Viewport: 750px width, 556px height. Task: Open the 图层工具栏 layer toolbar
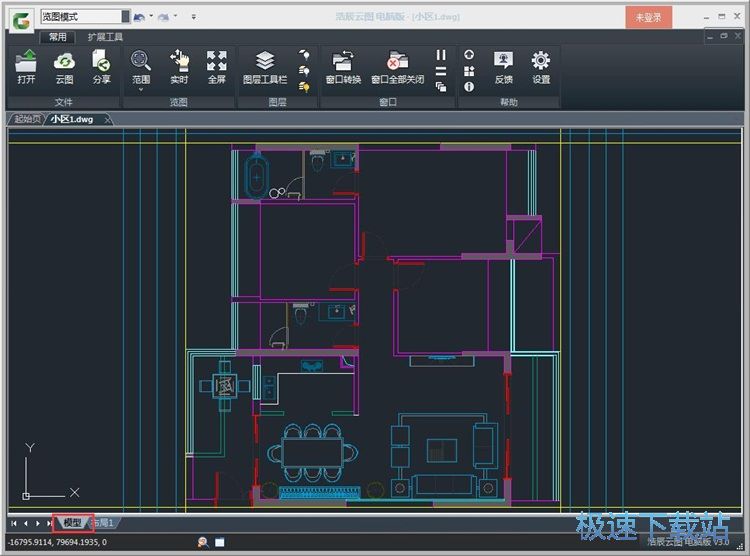265,62
